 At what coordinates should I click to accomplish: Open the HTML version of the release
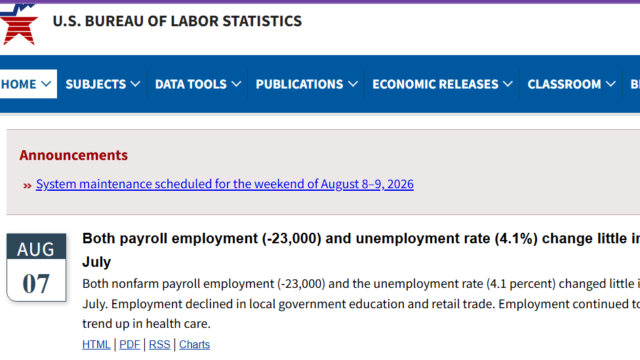(x=96, y=344)
